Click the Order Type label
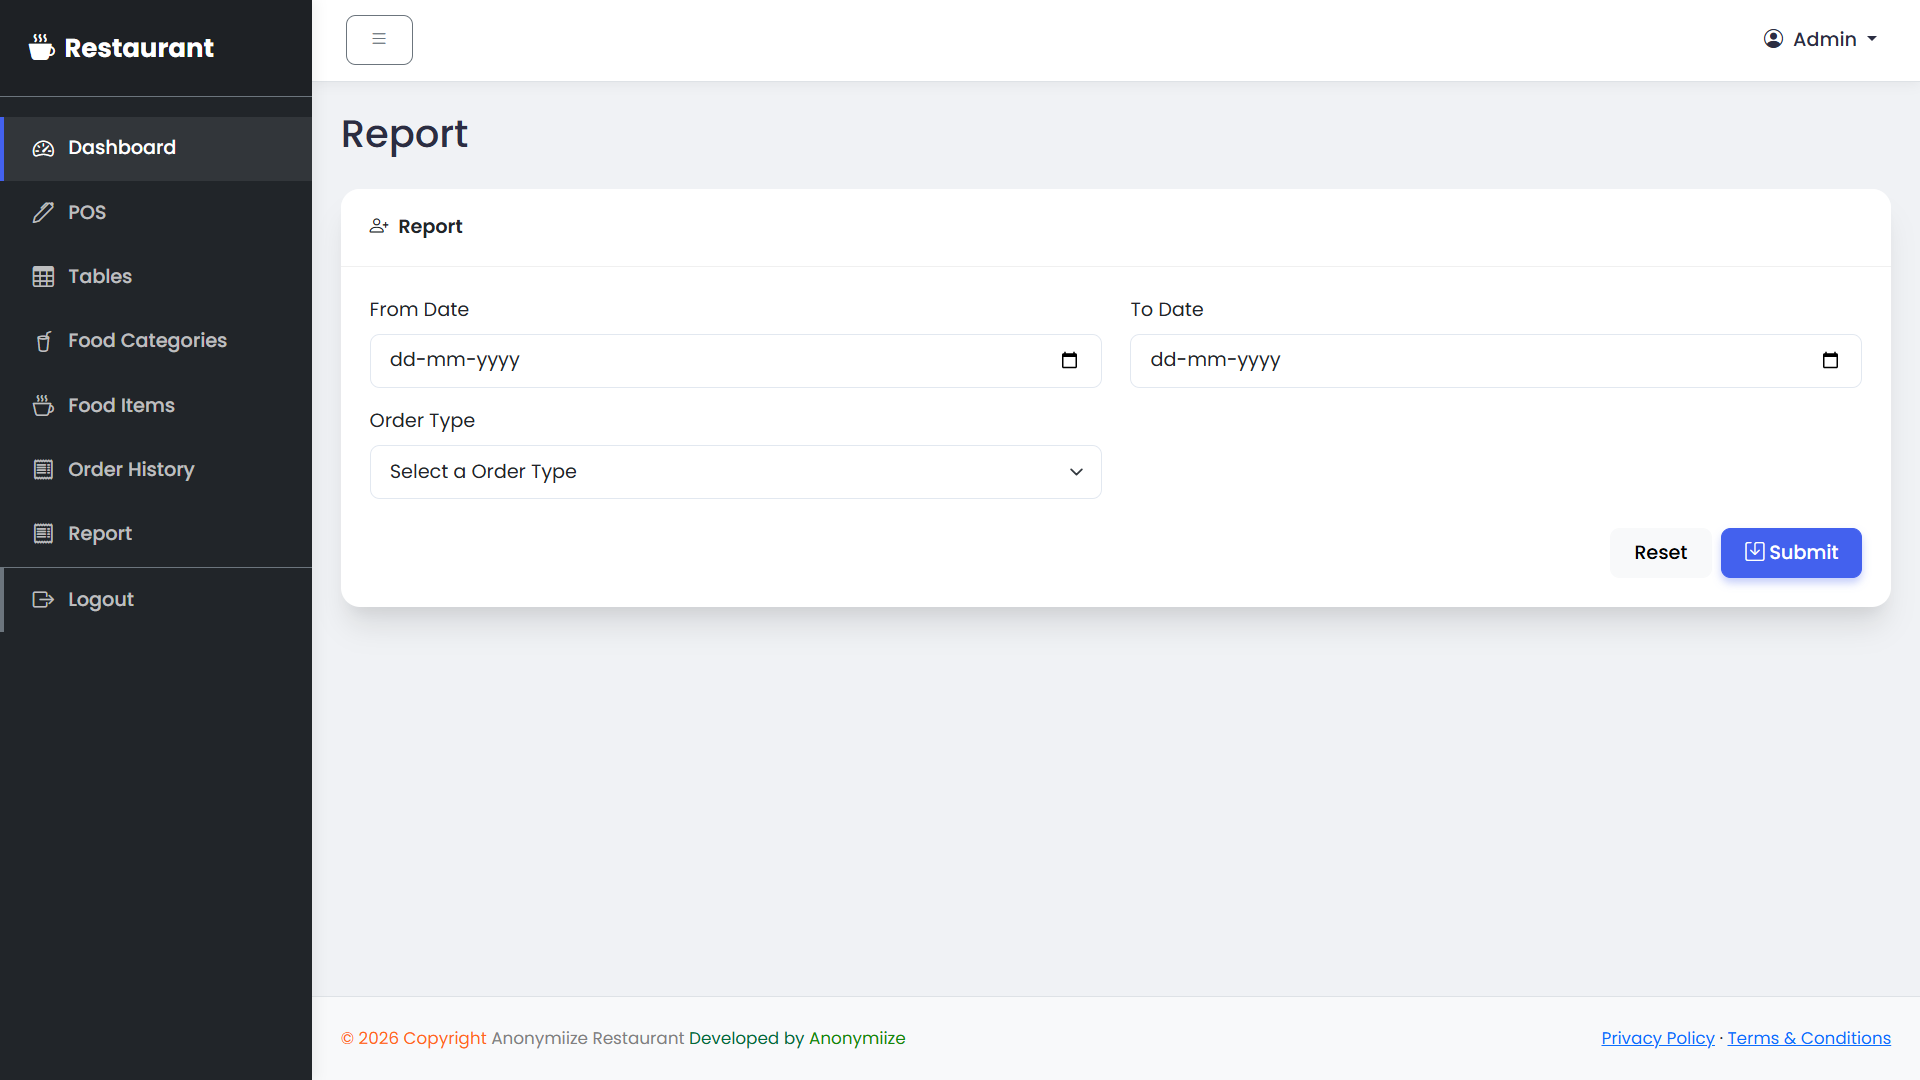The height and width of the screenshot is (1080, 1920). pyautogui.click(x=422, y=421)
